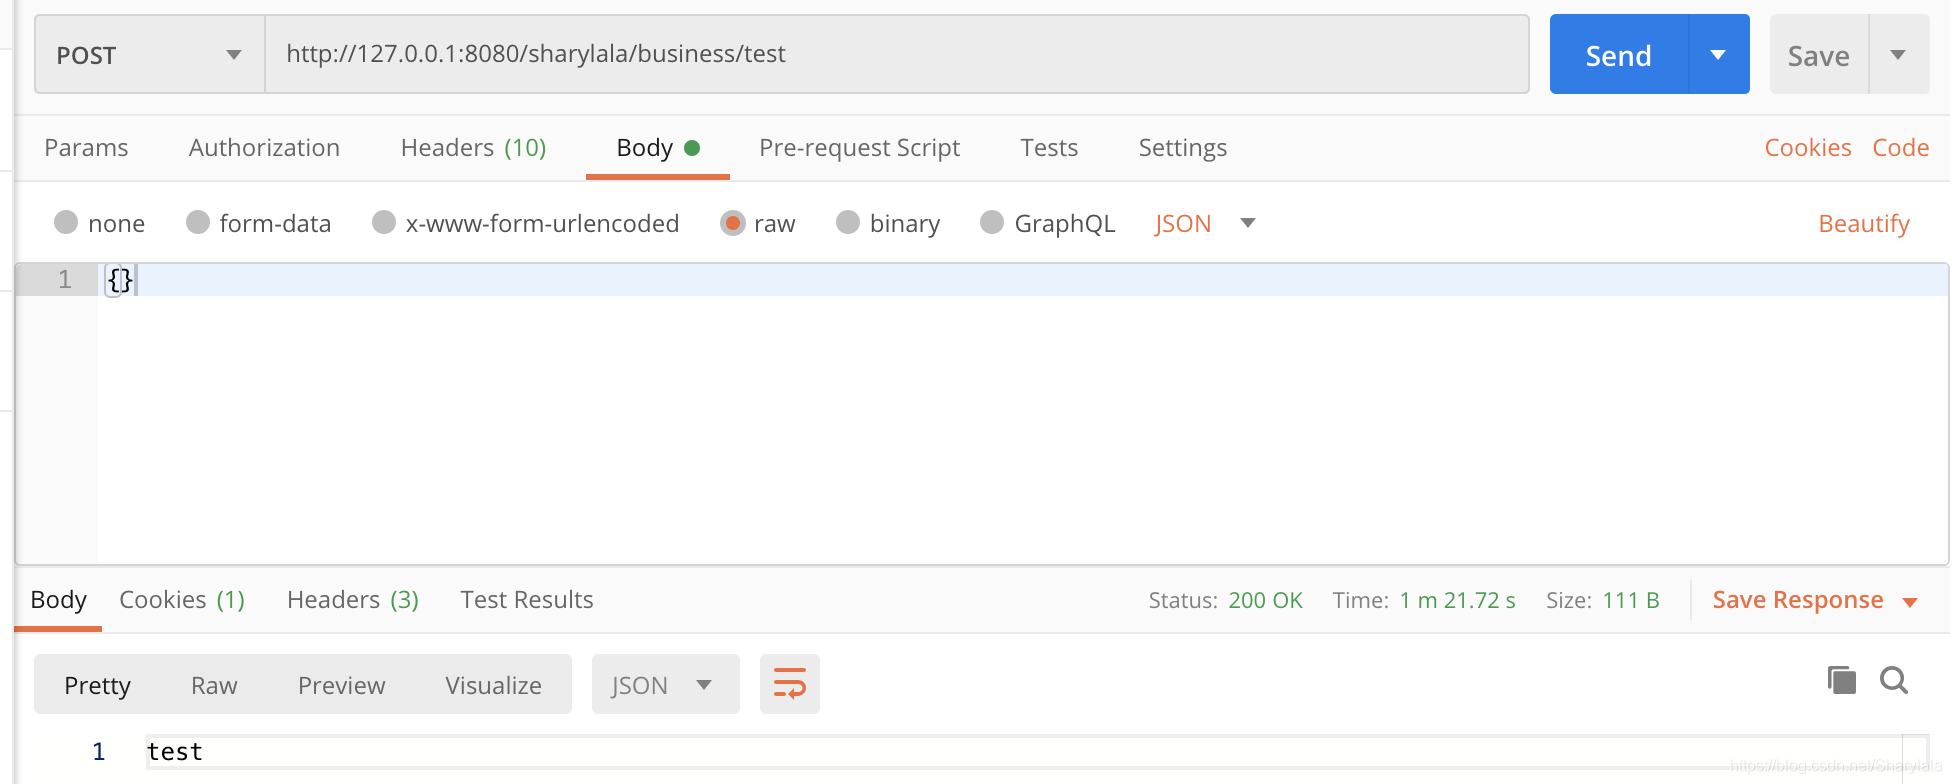
Task: Search within the response body
Action: 1894,680
